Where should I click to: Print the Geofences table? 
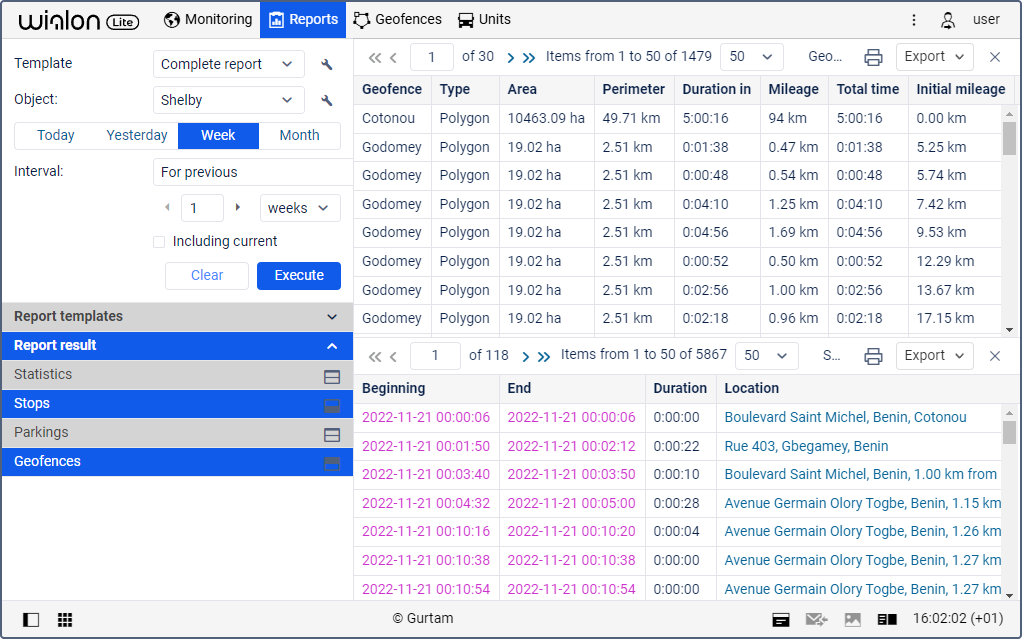[873, 57]
